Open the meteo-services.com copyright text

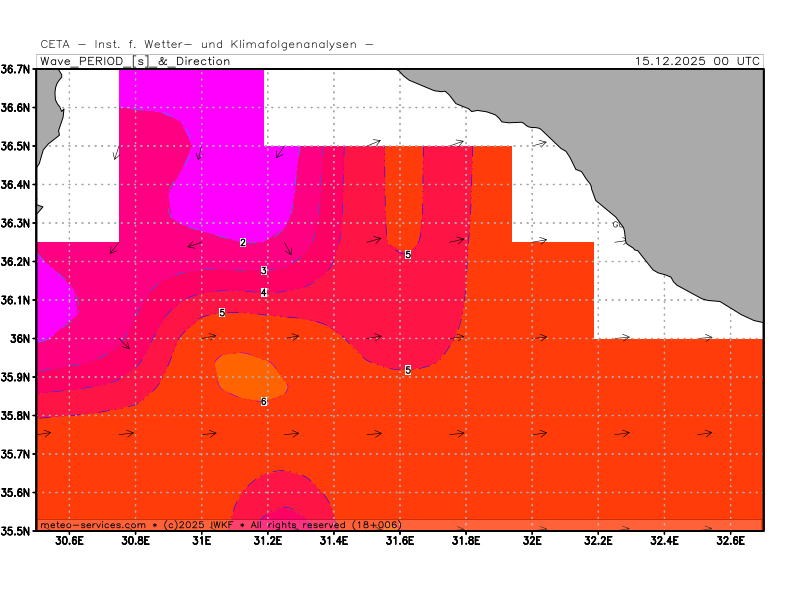[x=220, y=524]
